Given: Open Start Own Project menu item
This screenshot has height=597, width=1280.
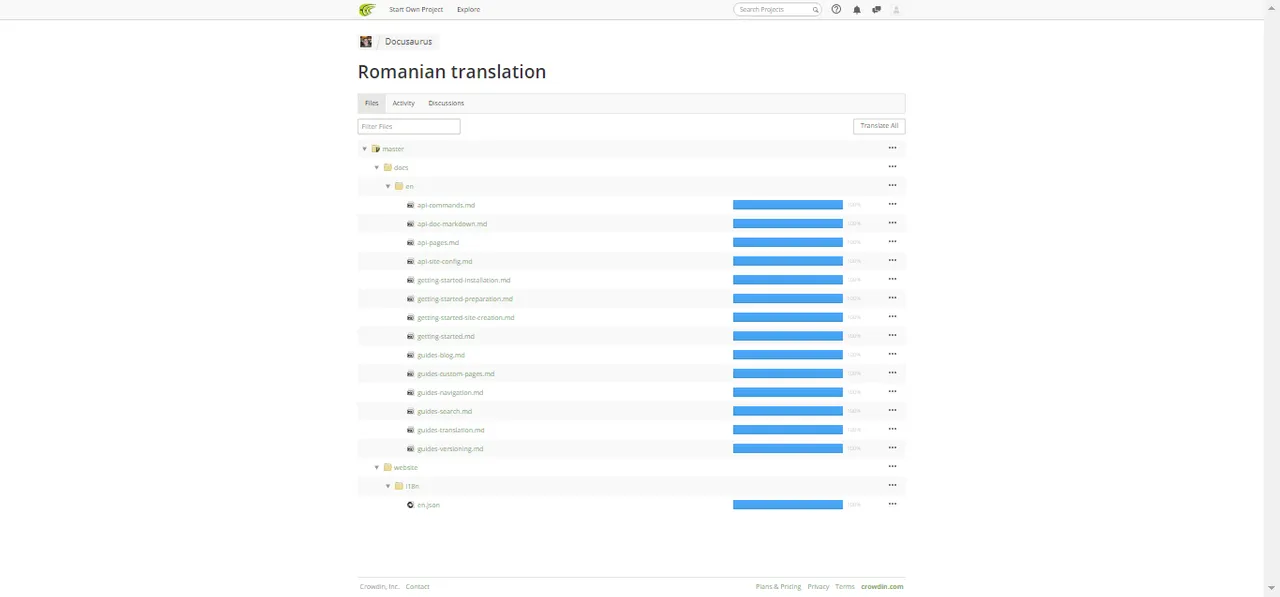Looking at the screenshot, I should coord(416,10).
